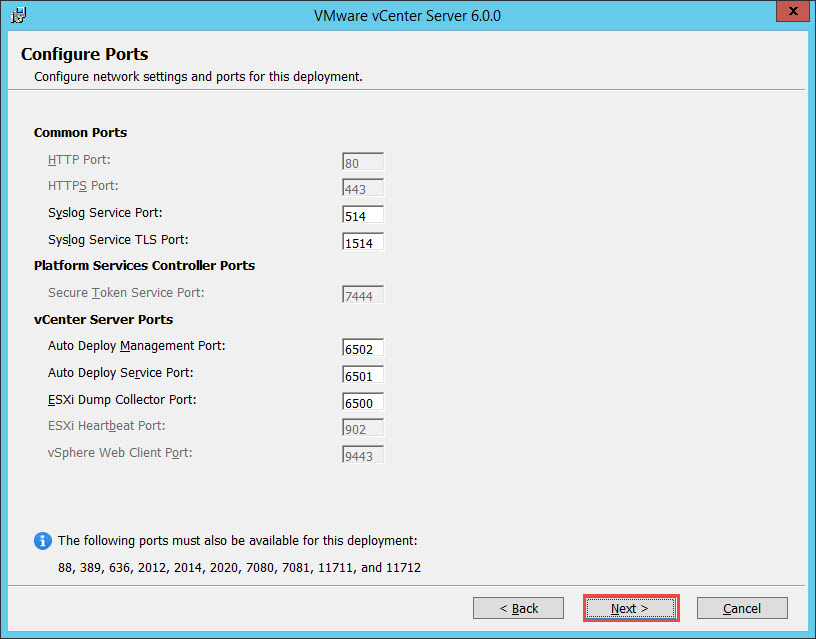Click the ESXi Heartbeat Port field
The width and height of the screenshot is (816, 639).
[x=361, y=428]
